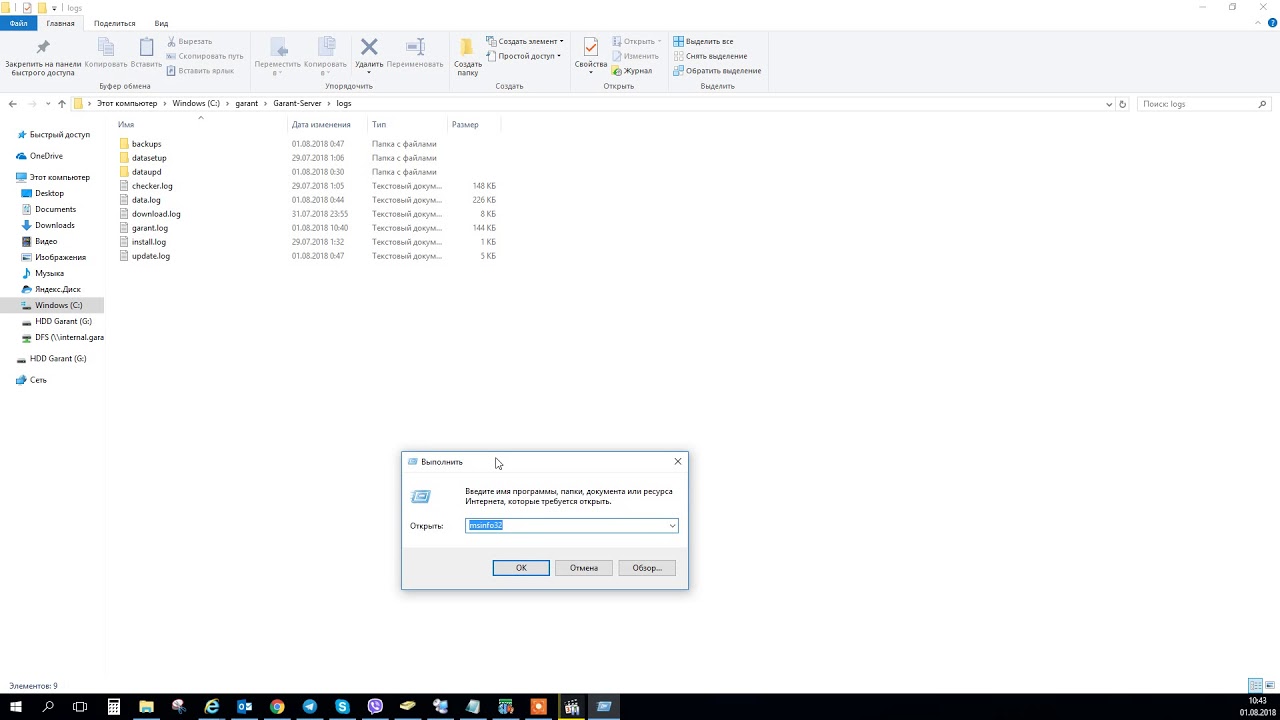Open Skype from the taskbar
1280x720 pixels.
(x=343, y=707)
